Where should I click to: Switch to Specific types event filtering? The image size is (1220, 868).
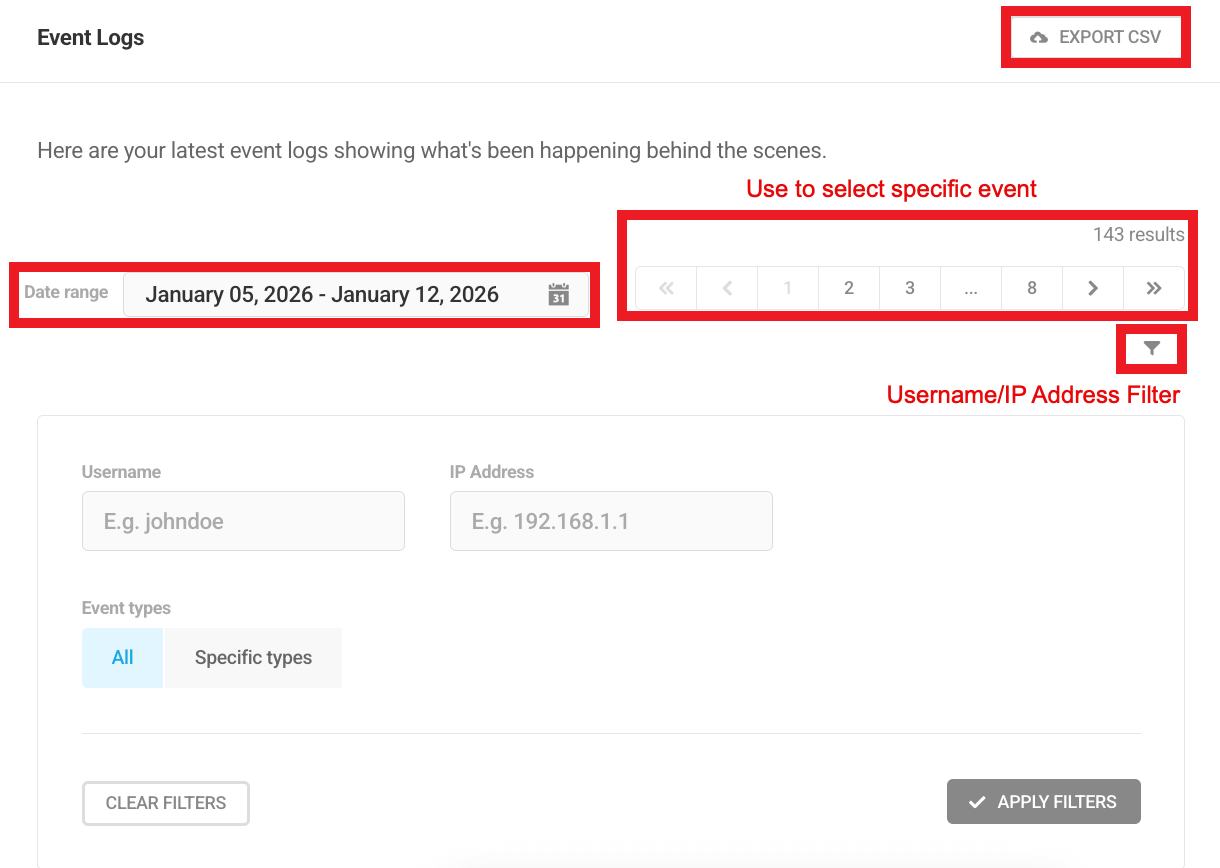click(x=252, y=657)
